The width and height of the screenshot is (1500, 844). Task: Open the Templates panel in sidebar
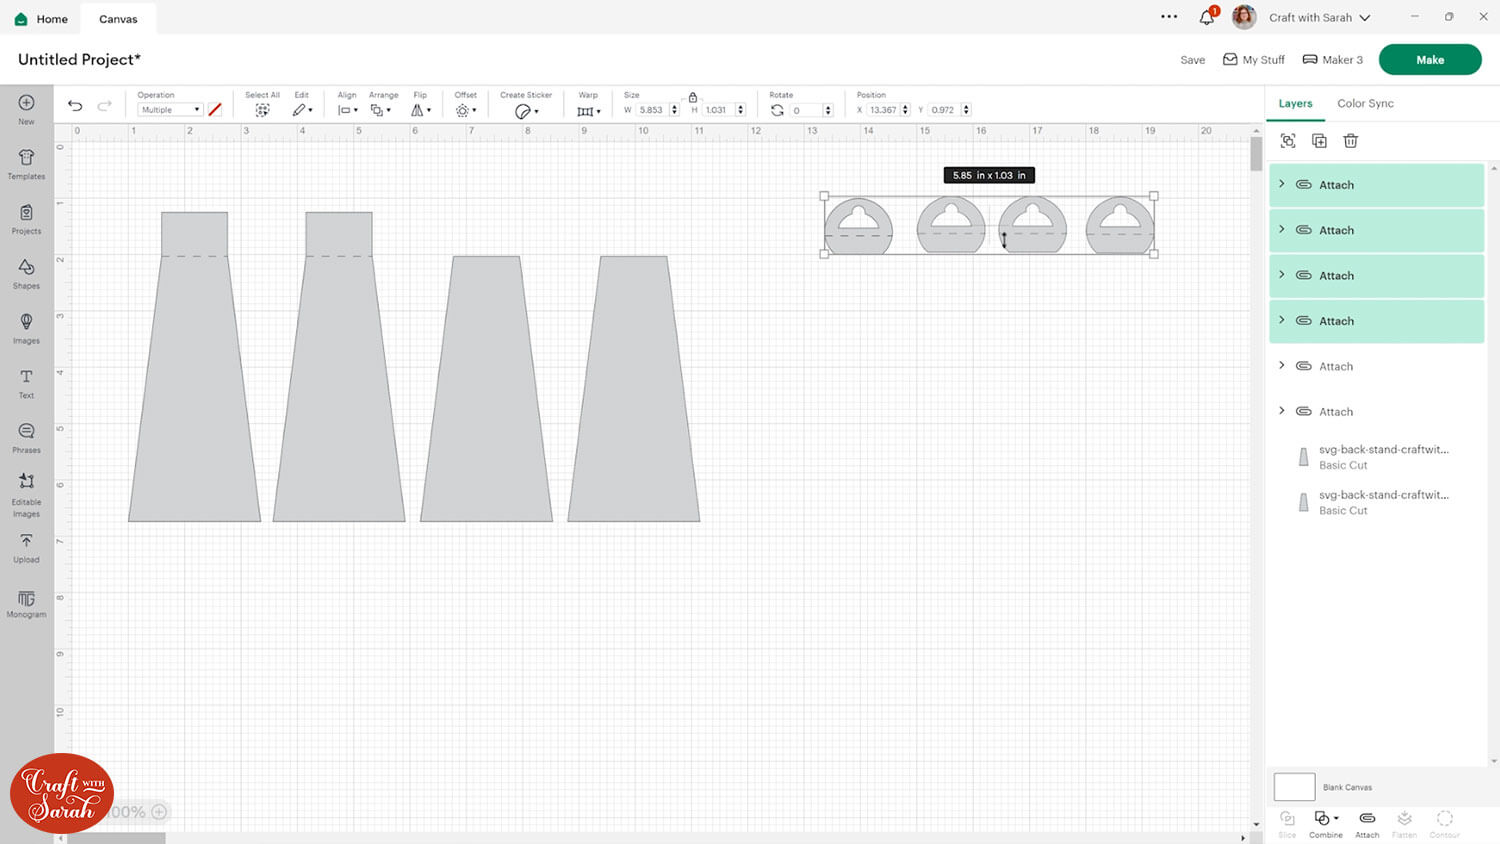[26, 164]
